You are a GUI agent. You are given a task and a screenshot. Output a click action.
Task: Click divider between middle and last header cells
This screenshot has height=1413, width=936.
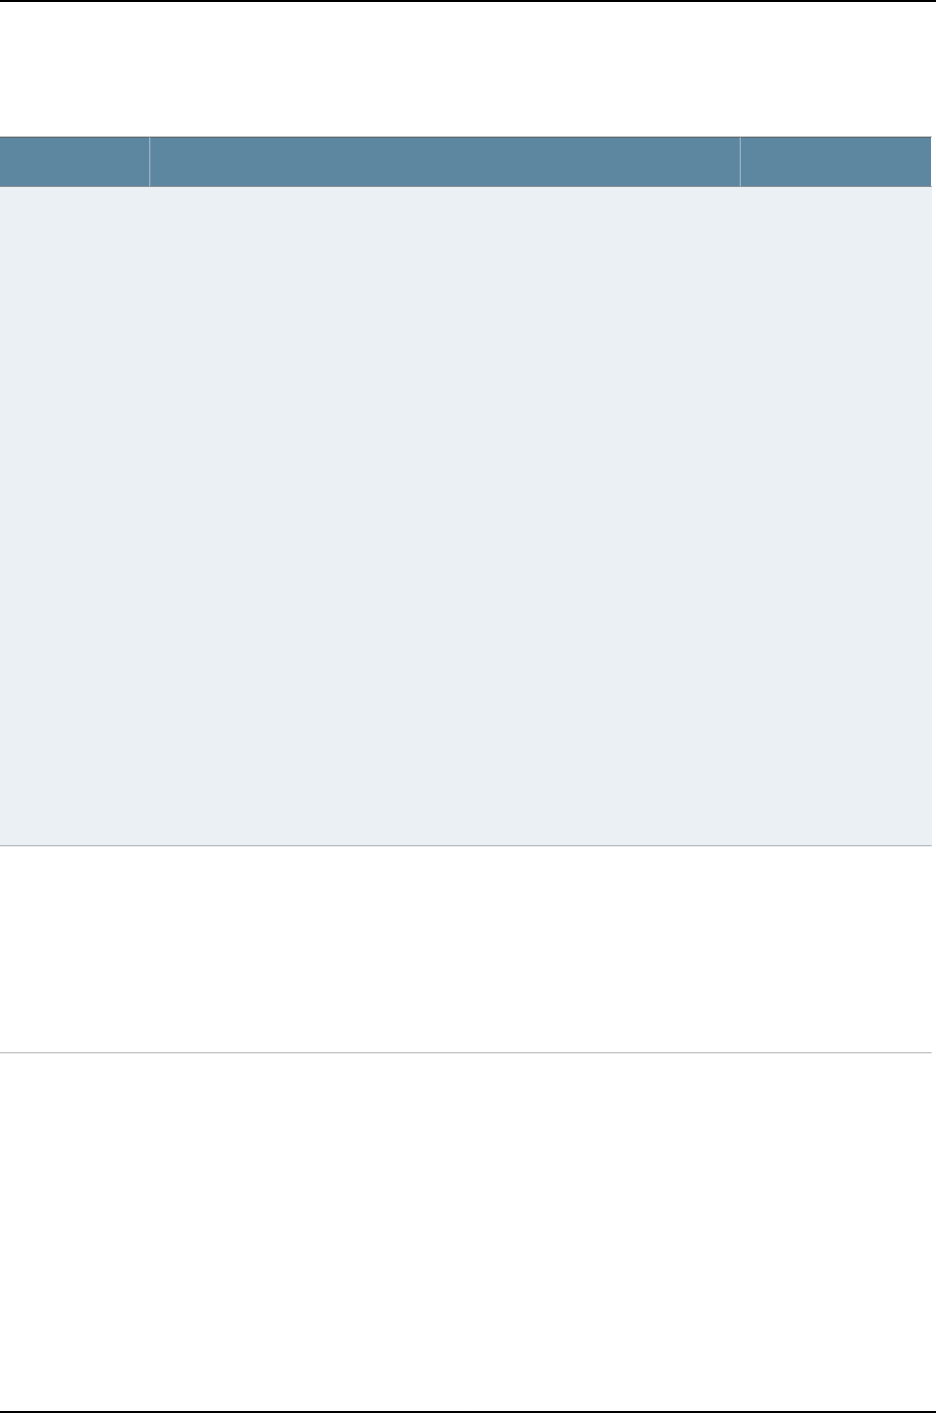click(740, 162)
